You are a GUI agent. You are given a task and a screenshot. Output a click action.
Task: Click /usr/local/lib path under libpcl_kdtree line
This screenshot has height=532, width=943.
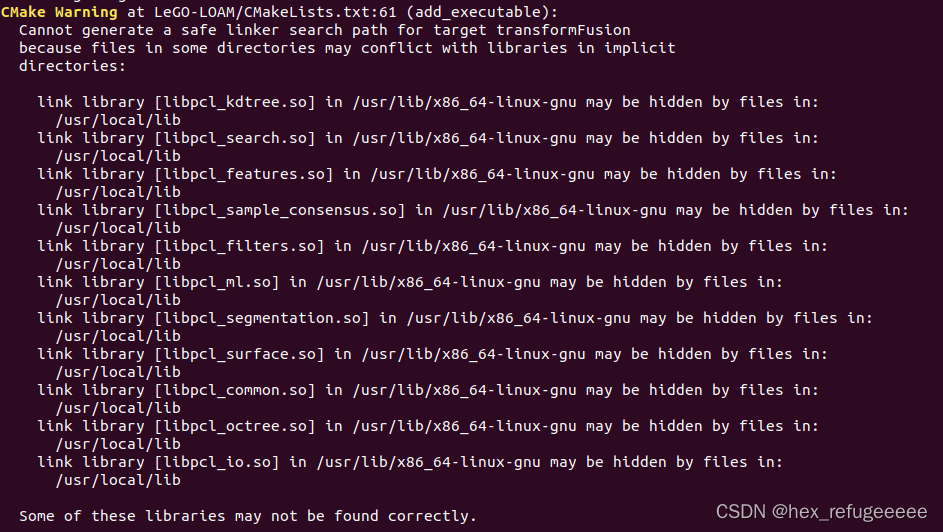[x=118, y=120]
